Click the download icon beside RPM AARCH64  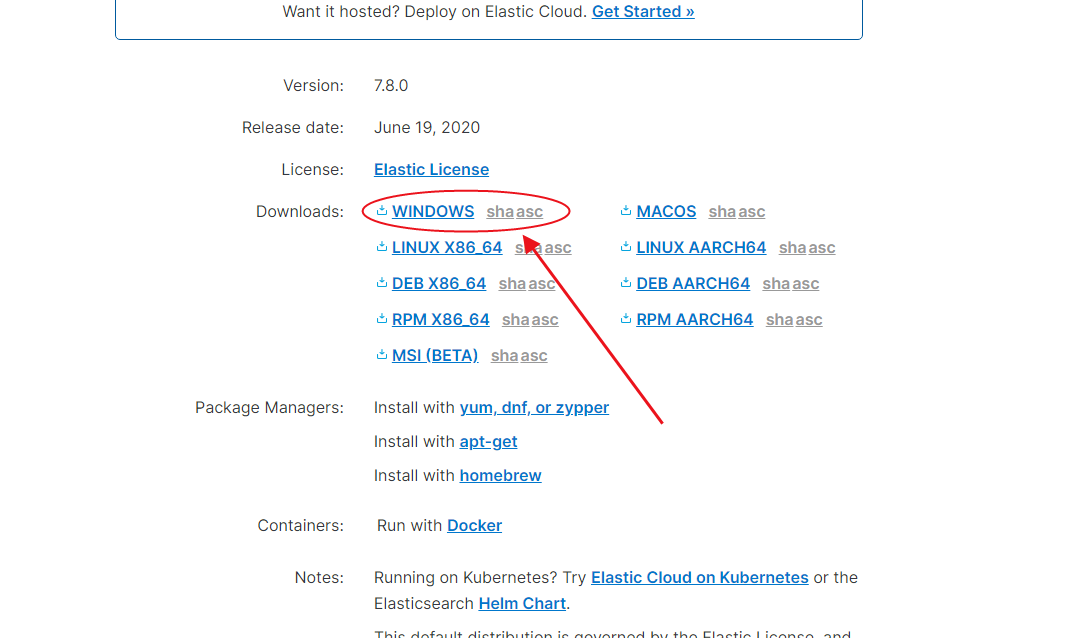[x=626, y=319]
